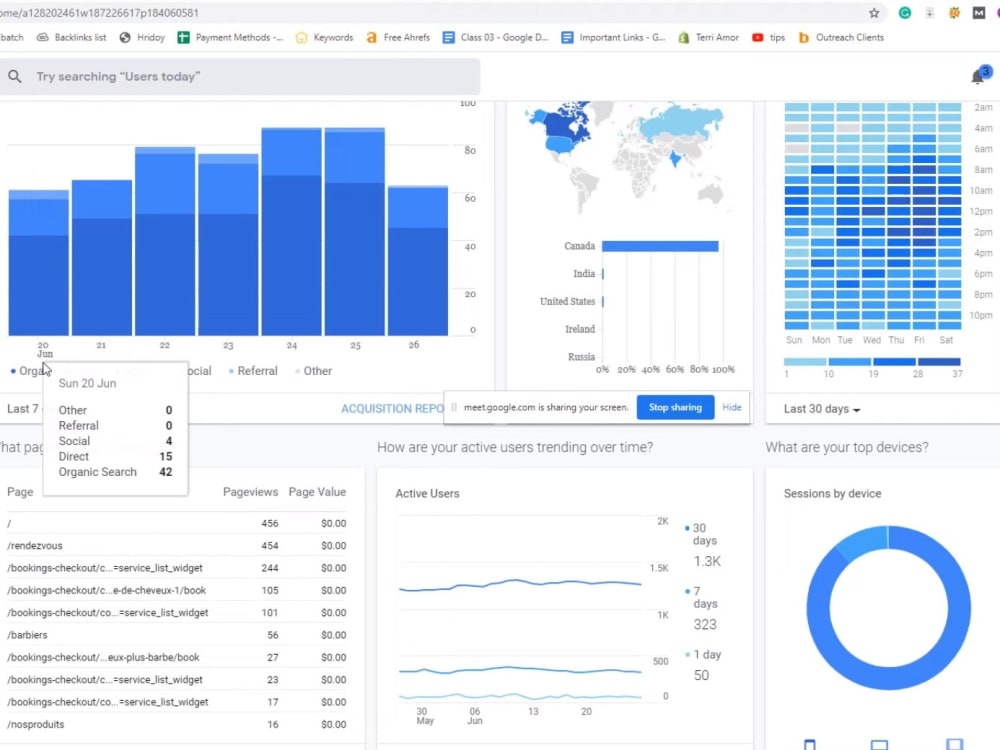
Task: Click the Pageviews column header
Action: click(x=250, y=492)
